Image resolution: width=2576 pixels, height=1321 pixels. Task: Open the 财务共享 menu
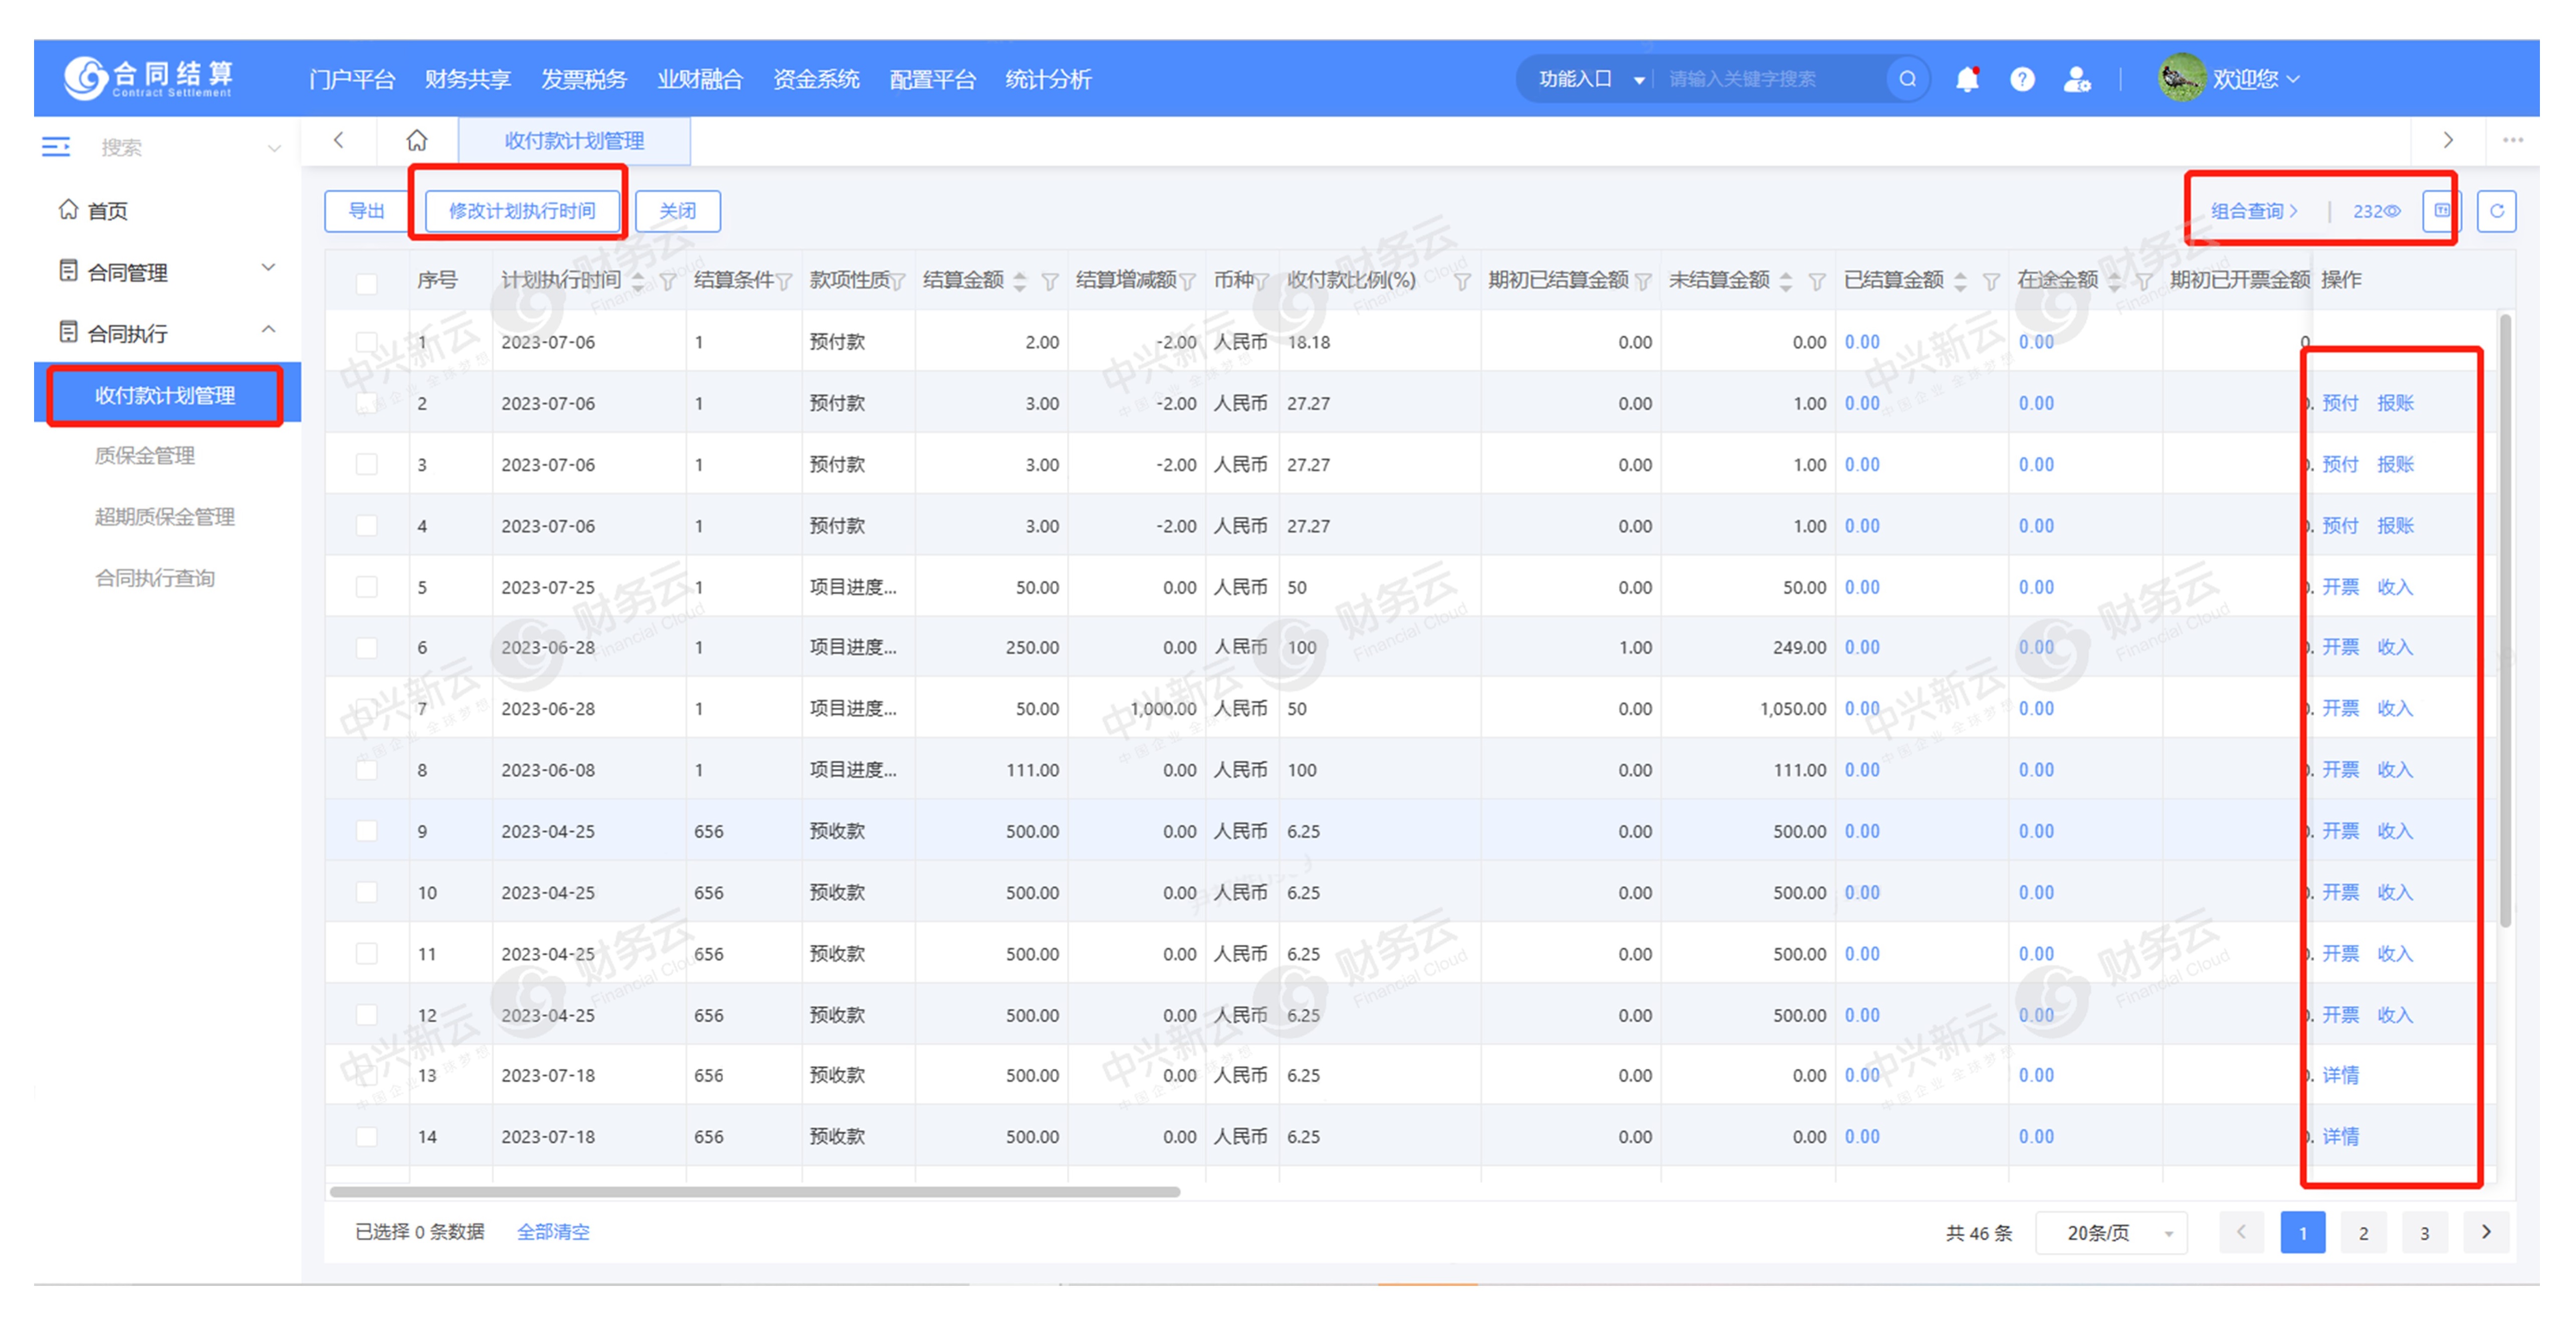pyautogui.click(x=468, y=79)
